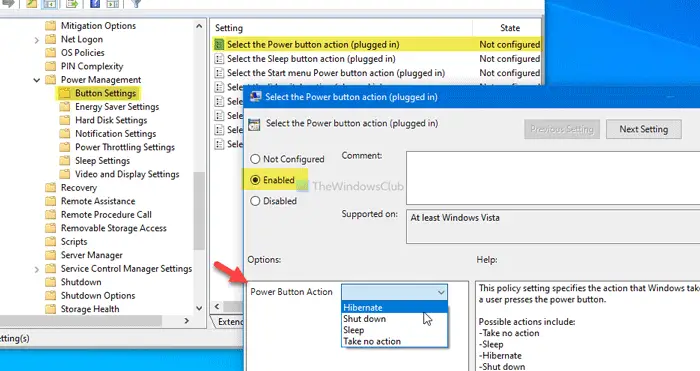The height and width of the screenshot is (371, 700).
Task: Toggle the Show/Hide Action Pane toolbar icon
Action: click(x=112, y=4)
